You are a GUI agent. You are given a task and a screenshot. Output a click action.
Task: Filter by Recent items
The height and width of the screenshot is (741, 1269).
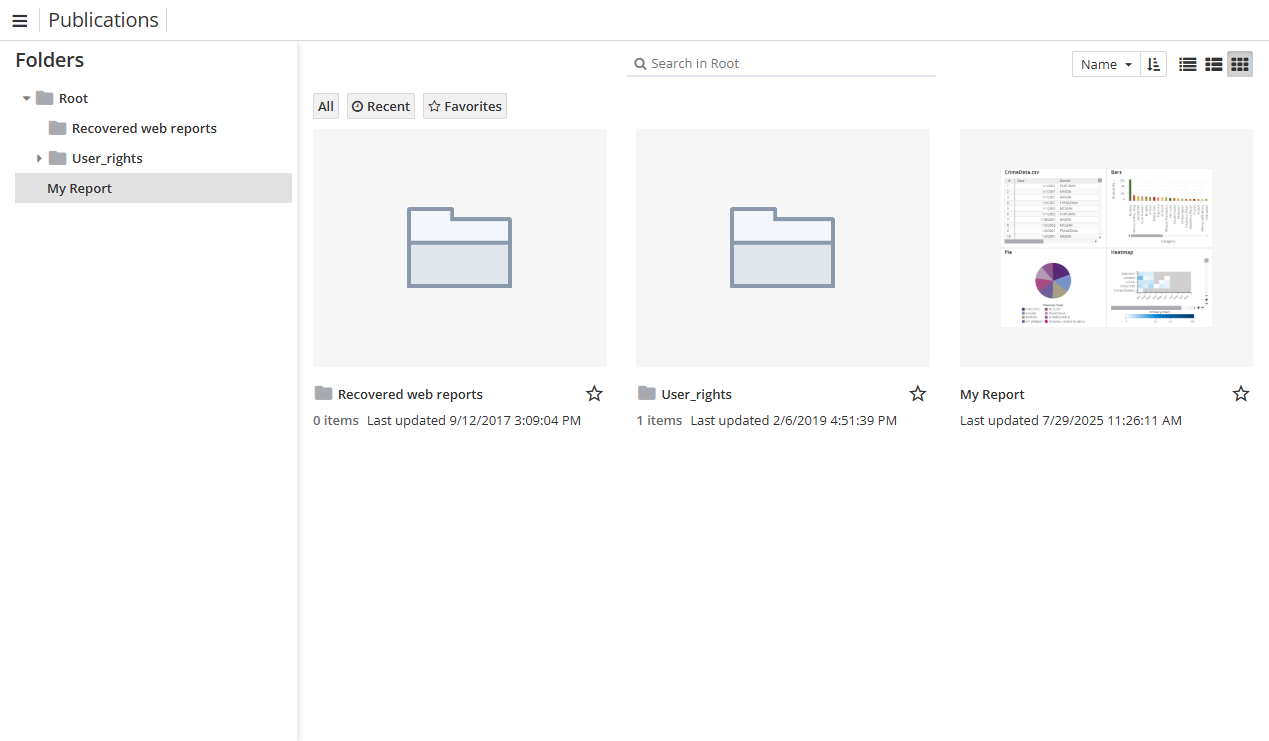click(381, 106)
